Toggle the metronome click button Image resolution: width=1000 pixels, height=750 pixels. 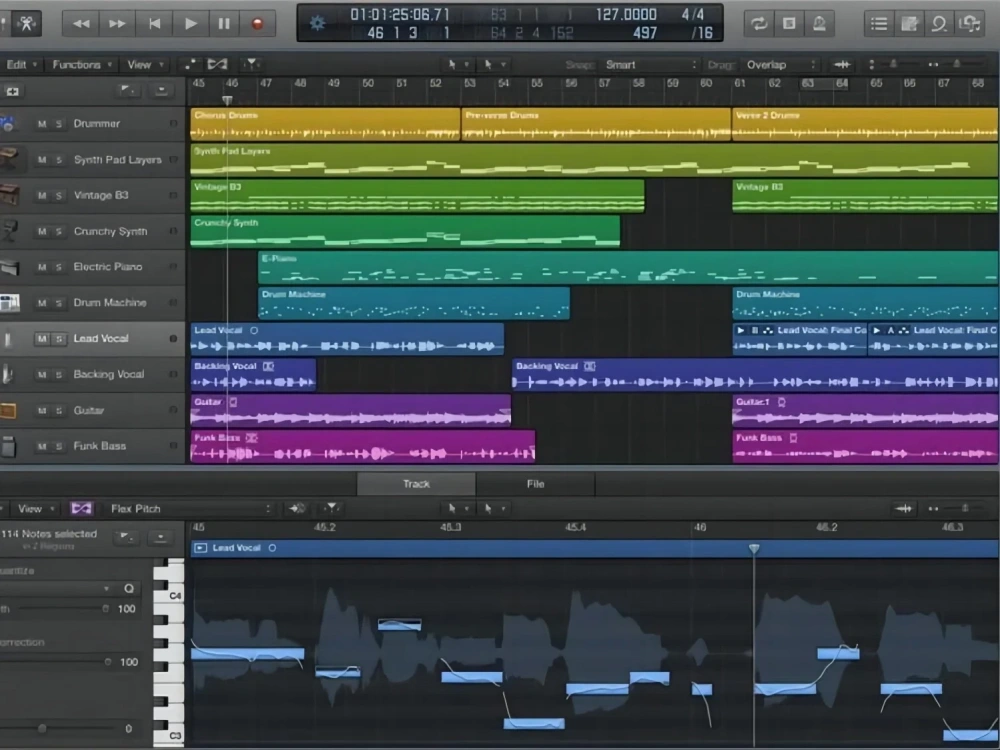[819, 24]
